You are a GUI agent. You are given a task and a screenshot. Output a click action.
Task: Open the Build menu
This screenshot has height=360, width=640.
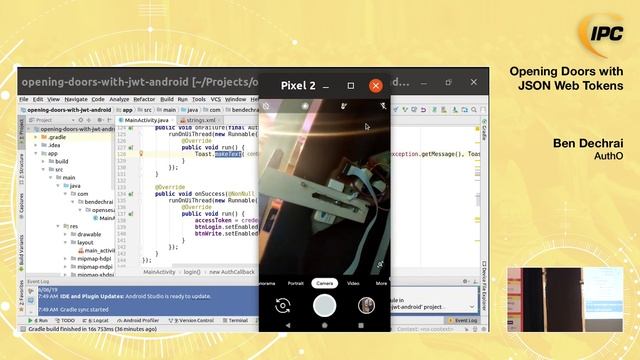167,99
